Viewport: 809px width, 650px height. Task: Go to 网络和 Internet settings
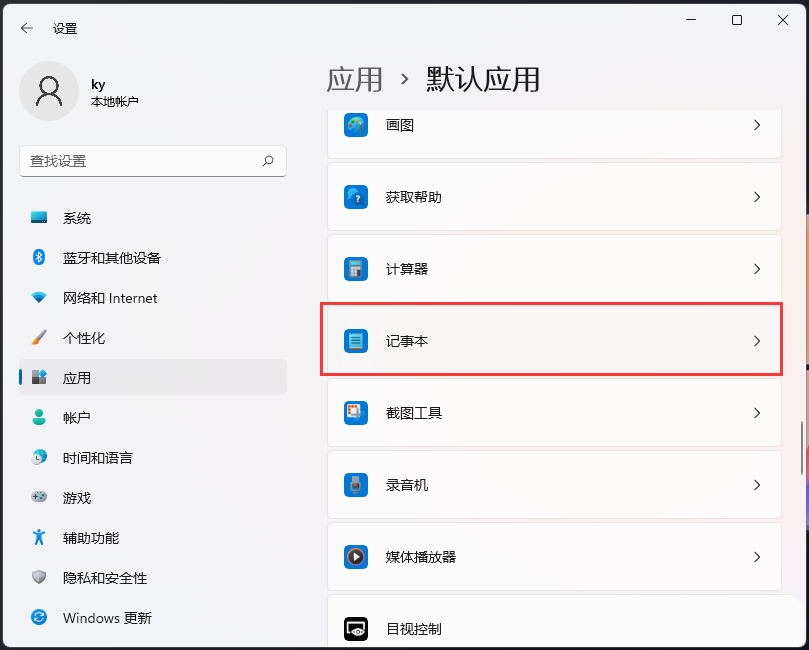point(109,298)
